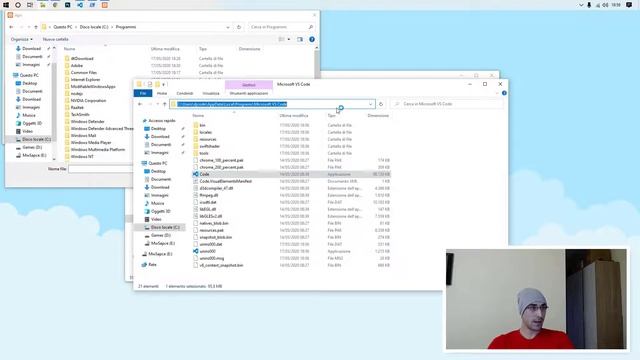The width and height of the screenshot is (640, 360).
Task: Select the nodejs folder in Programmi dialog
Action: pos(76,93)
